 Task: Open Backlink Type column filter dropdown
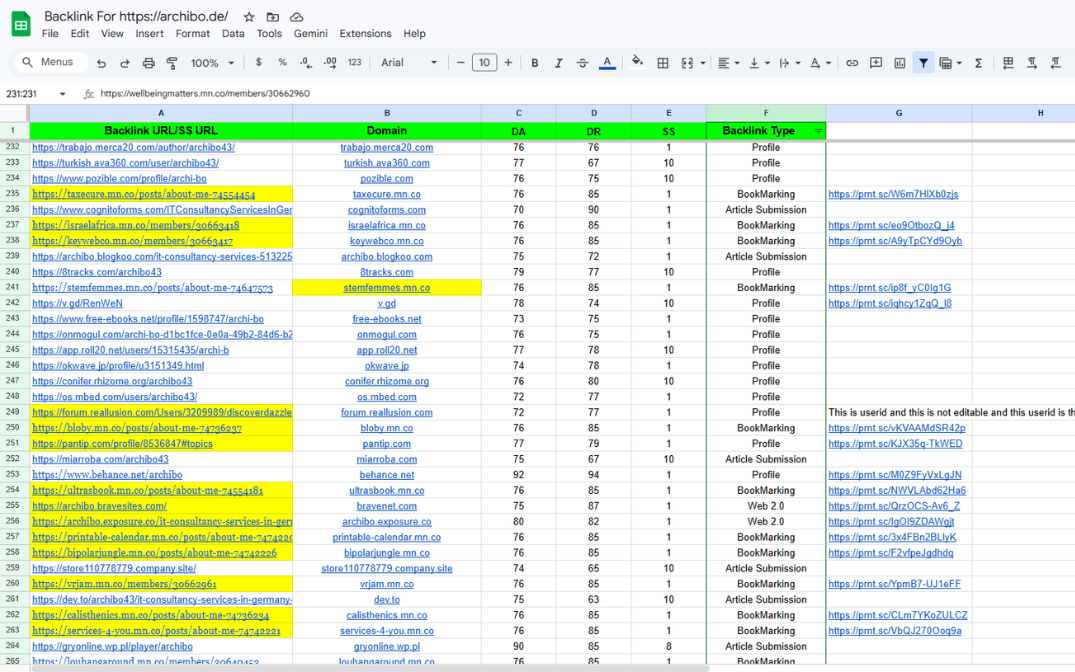click(x=818, y=131)
